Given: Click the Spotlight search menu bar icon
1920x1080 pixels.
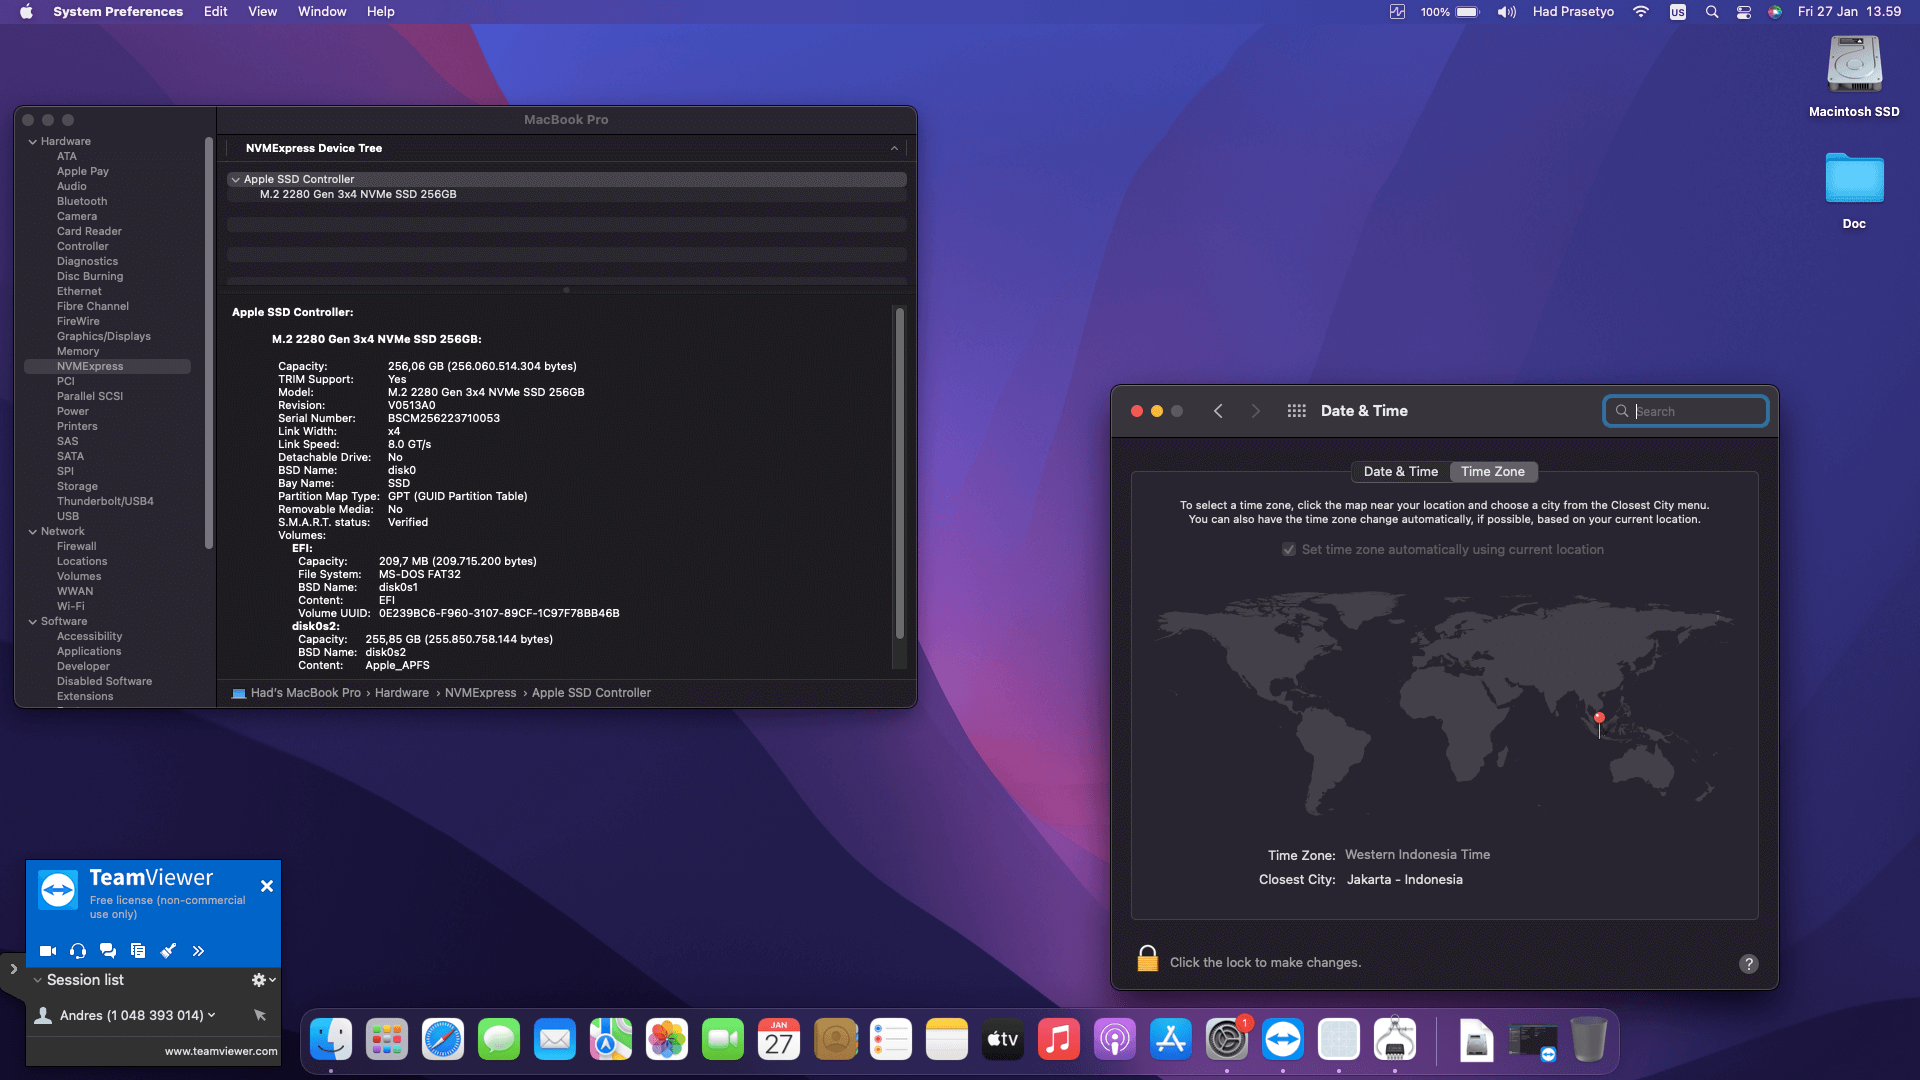Looking at the screenshot, I should pos(1711,12).
